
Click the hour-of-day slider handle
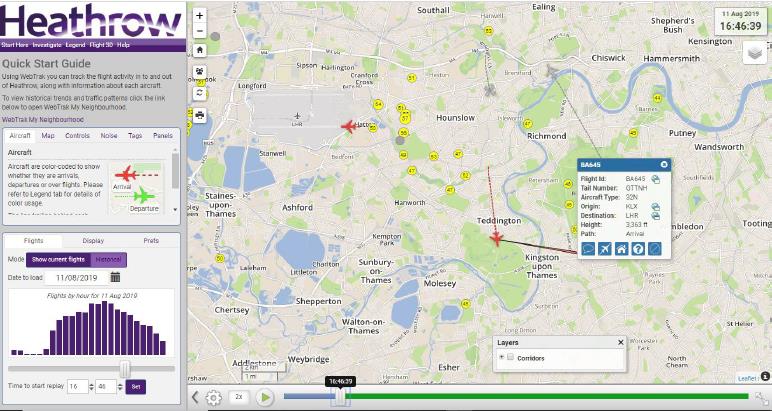click(x=125, y=369)
